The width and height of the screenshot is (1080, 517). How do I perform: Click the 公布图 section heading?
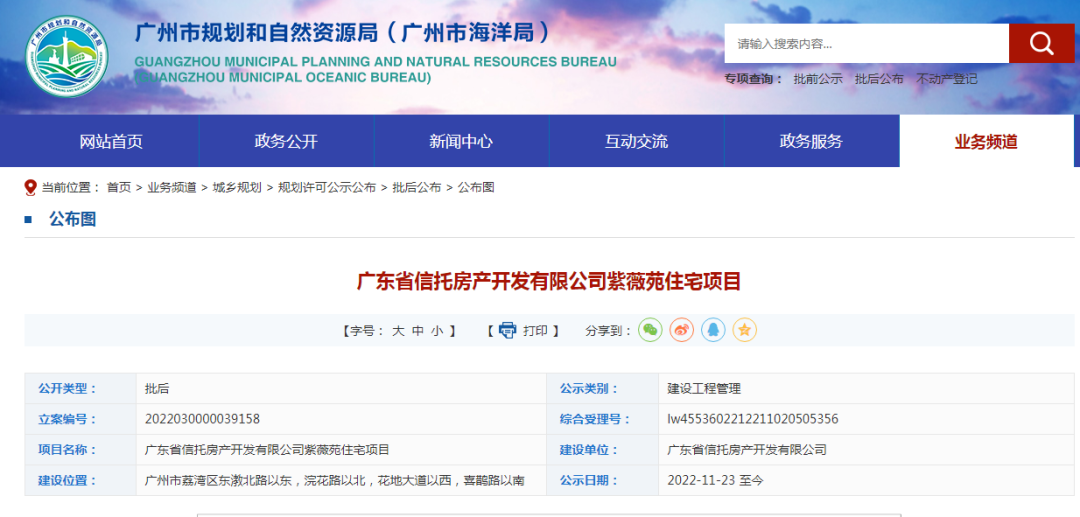pos(72,220)
